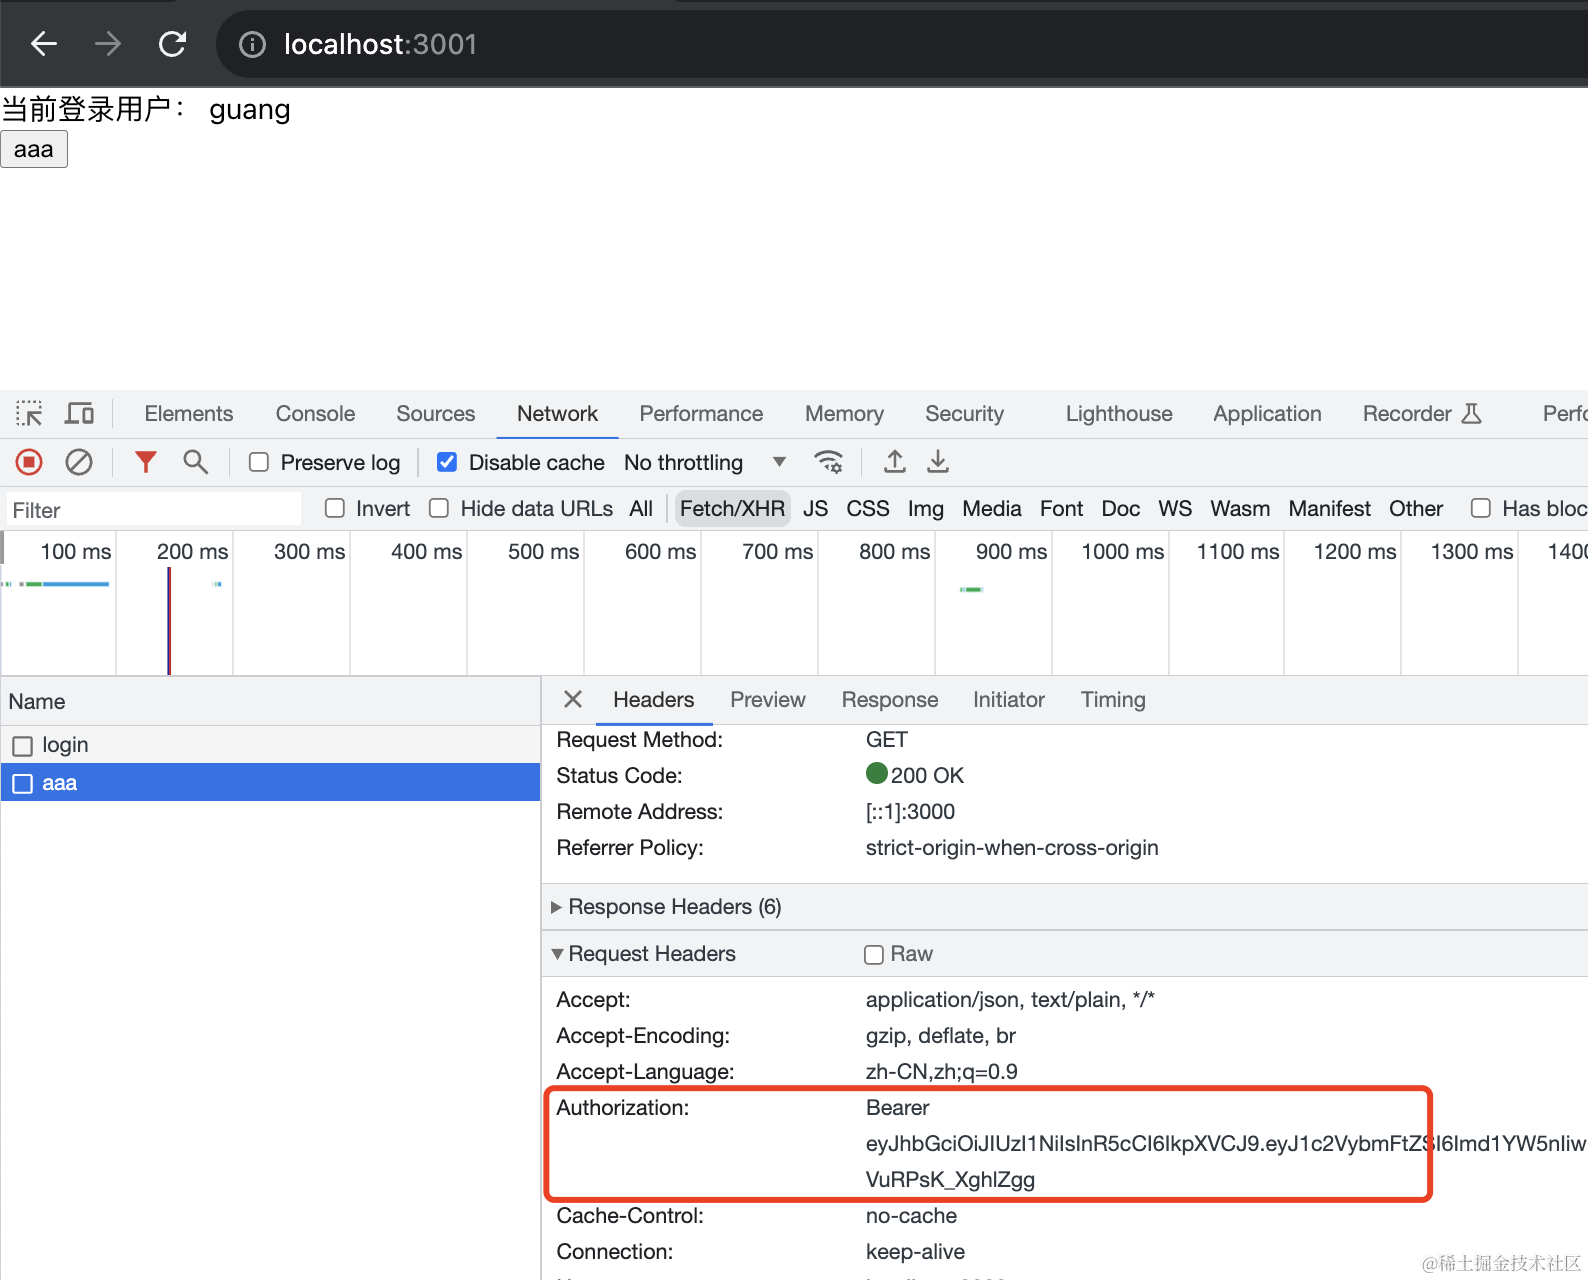
Task: Click the import HAR upload icon
Action: point(895,462)
